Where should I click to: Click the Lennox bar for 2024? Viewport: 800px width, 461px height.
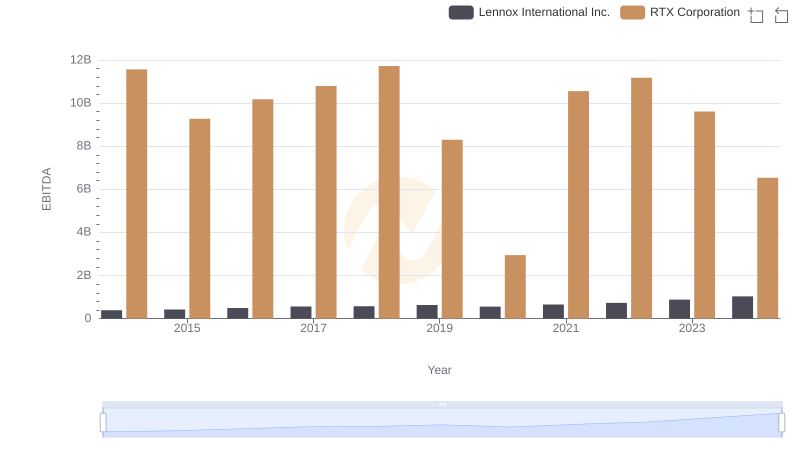tap(742, 308)
